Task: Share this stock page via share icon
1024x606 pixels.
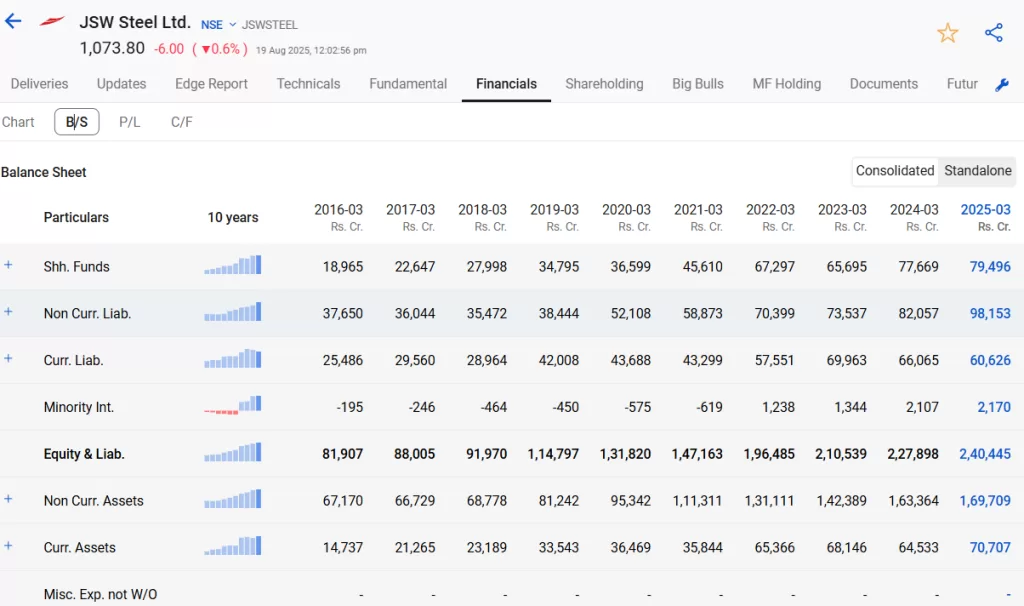Action: 993,33
